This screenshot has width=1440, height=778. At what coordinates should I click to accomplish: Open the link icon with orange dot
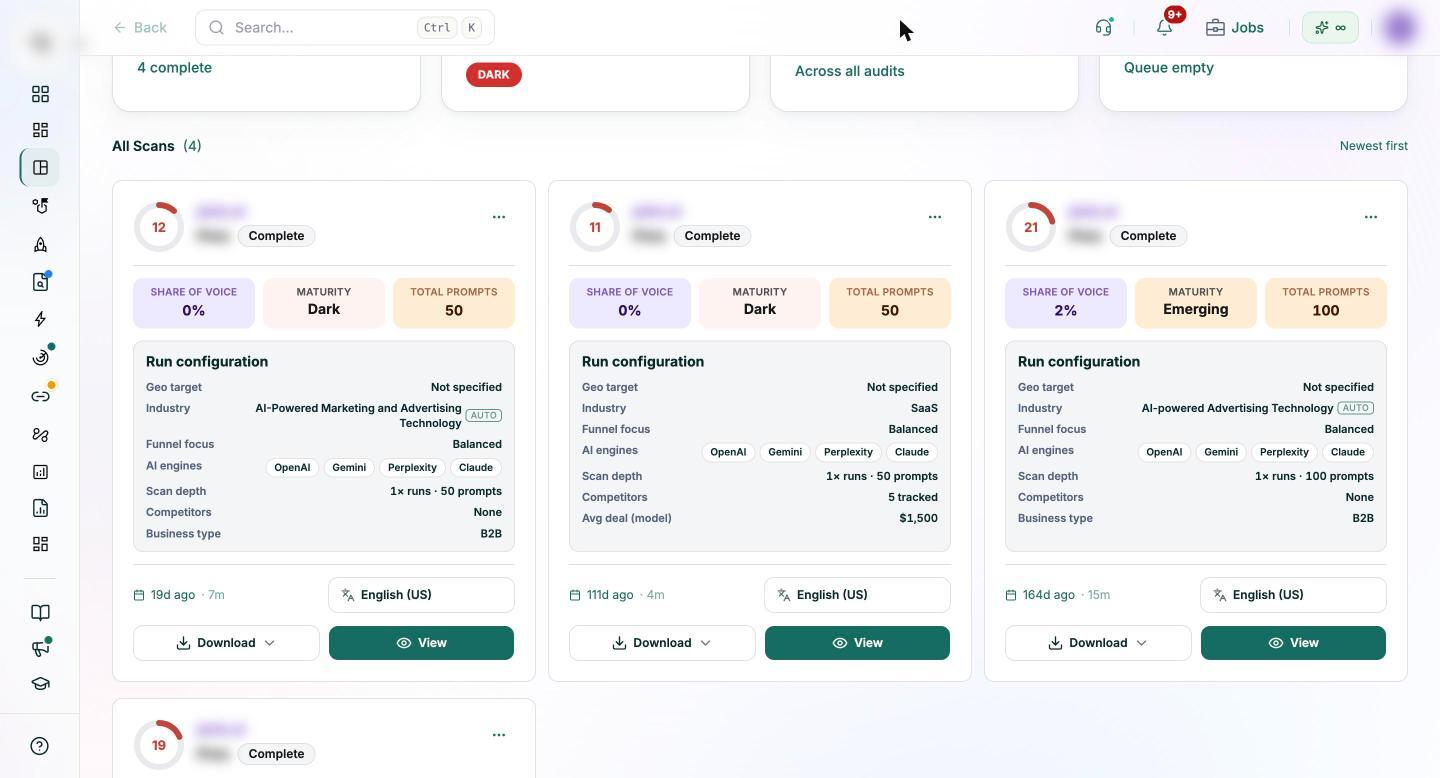point(40,396)
